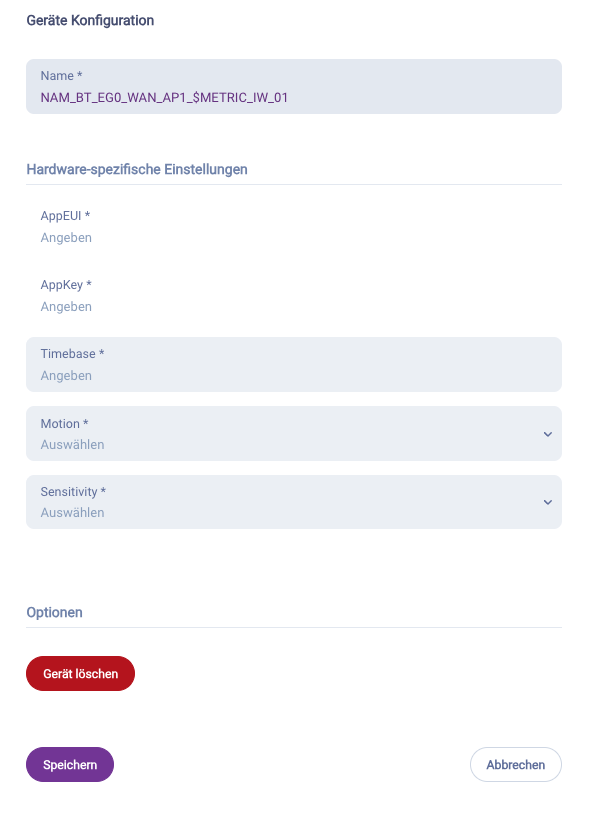The image size is (601, 828).
Task: Expand the Sensitivity Auswählen dropdown
Action: (x=280, y=512)
